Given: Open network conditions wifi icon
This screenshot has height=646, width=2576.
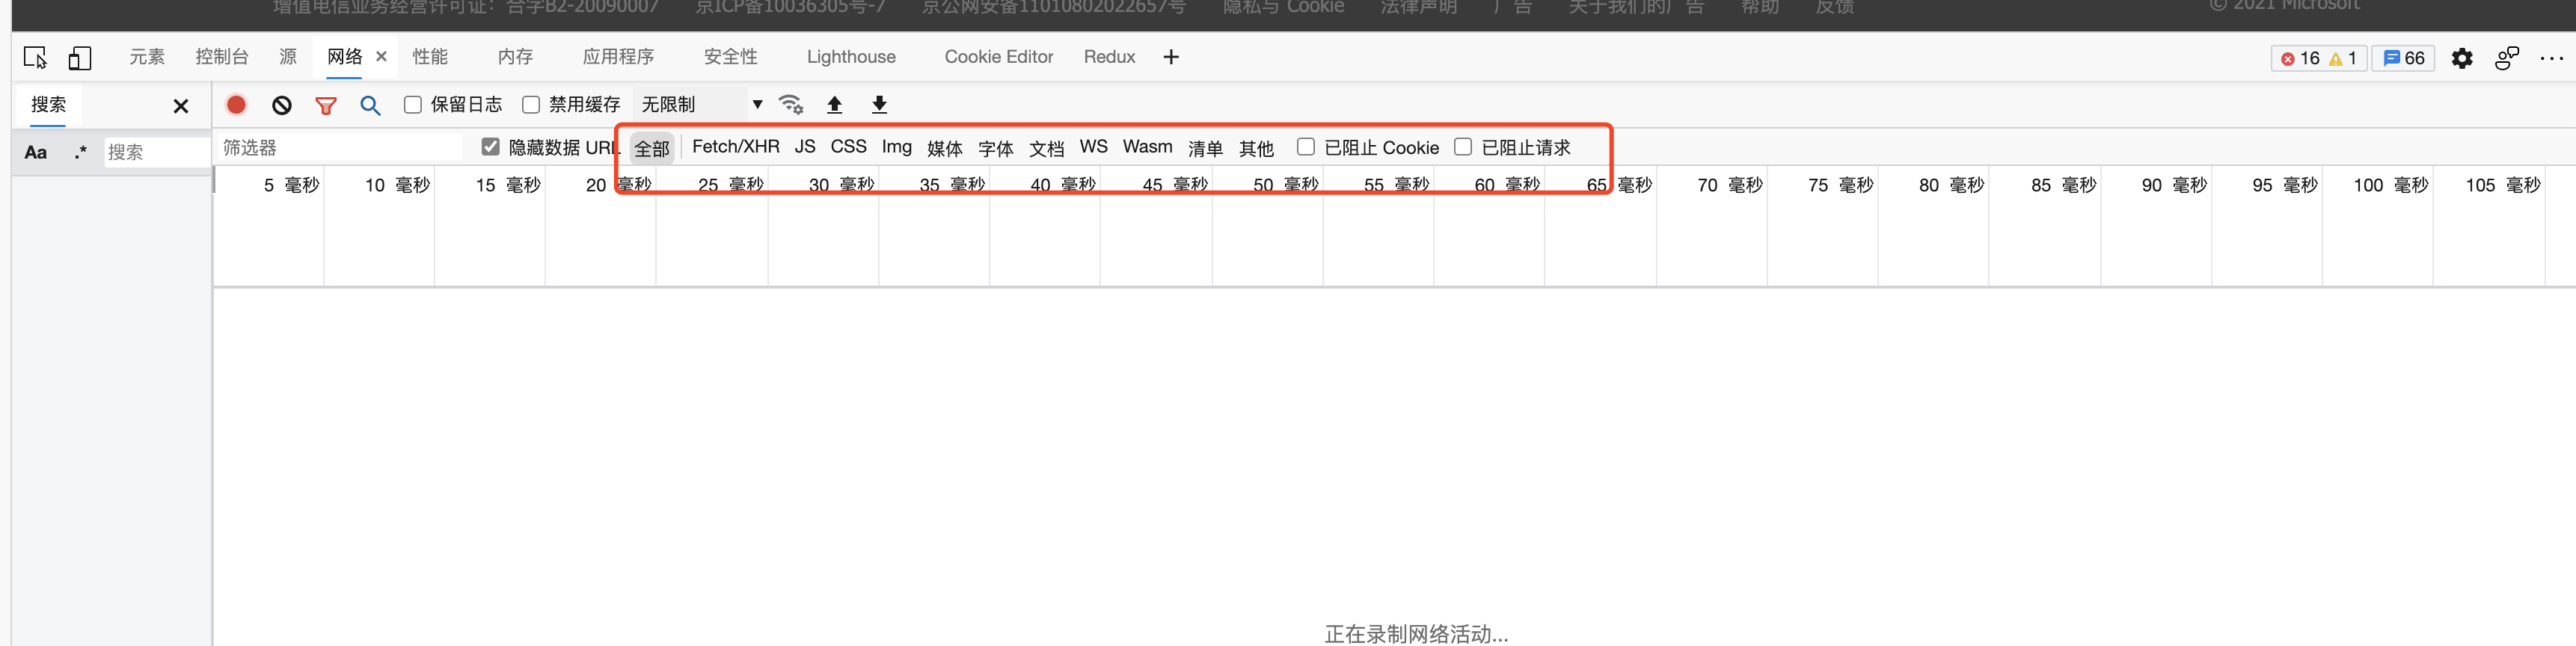Looking at the screenshot, I should click(791, 105).
